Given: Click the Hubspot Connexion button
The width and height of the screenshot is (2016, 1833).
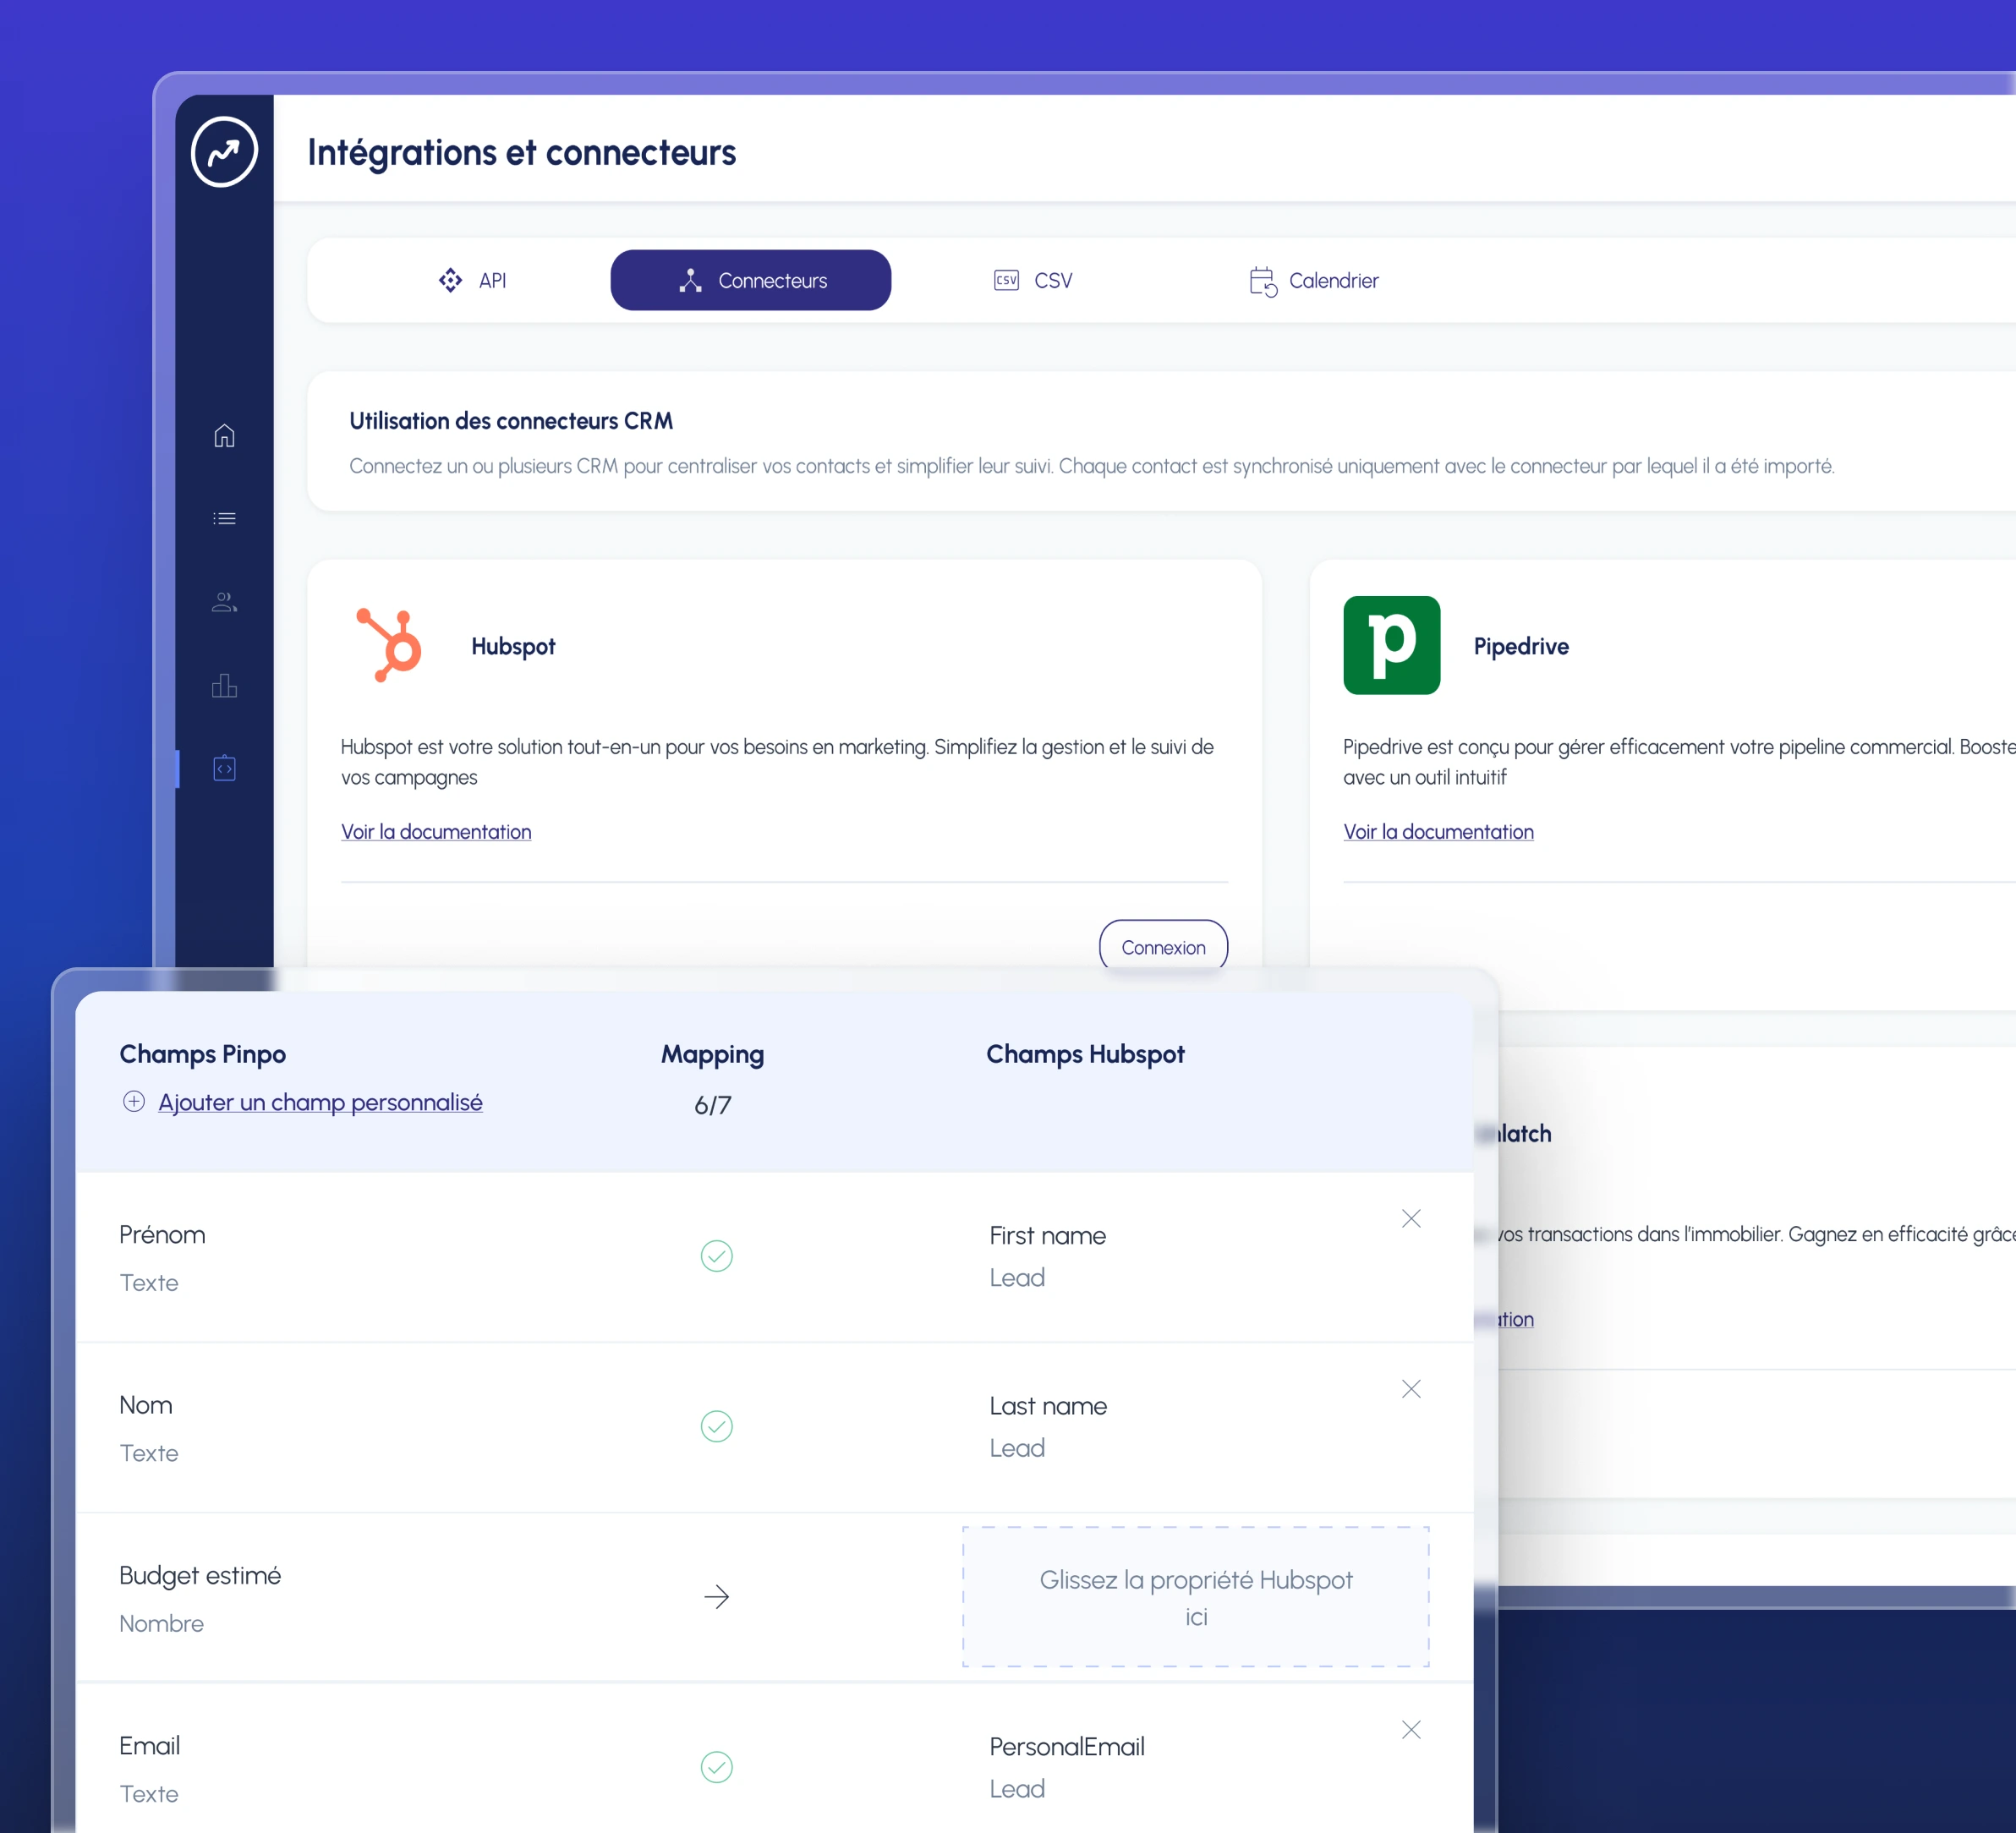Looking at the screenshot, I should pos(1162,947).
